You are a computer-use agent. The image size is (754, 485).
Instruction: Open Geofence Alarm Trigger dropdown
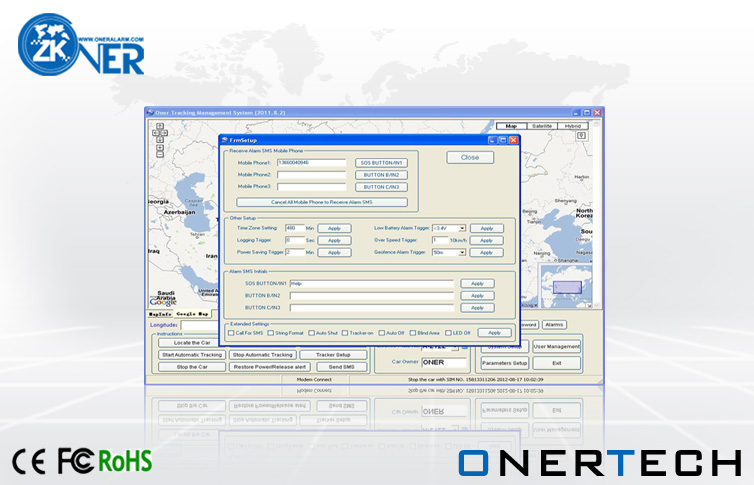(462, 252)
